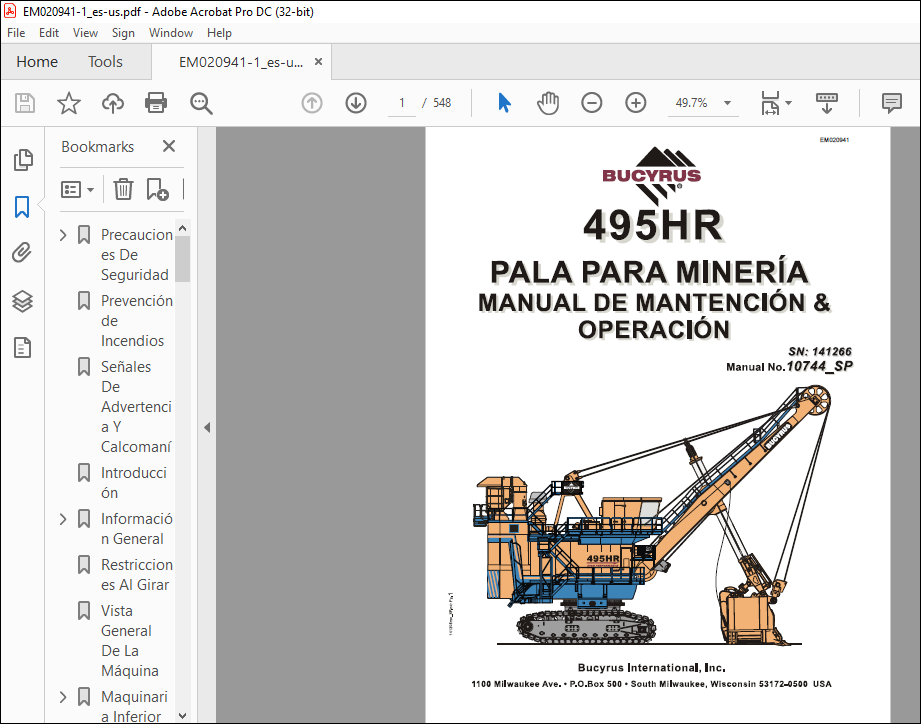The image size is (921, 724).
Task: Open the Edit menu
Action: pyautogui.click(x=49, y=33)
